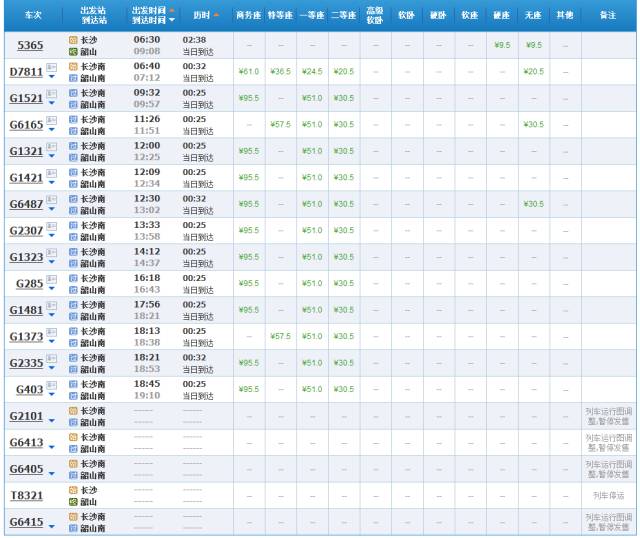The height and width of the screenshot is (538, 640).
Task: Click the card icon beside train G1421
Action: (x=51, y=173)
